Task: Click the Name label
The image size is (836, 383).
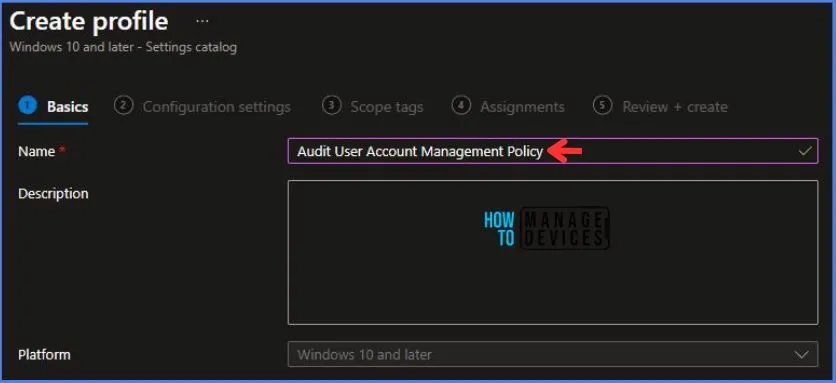Action: click(x=37, y=151)
